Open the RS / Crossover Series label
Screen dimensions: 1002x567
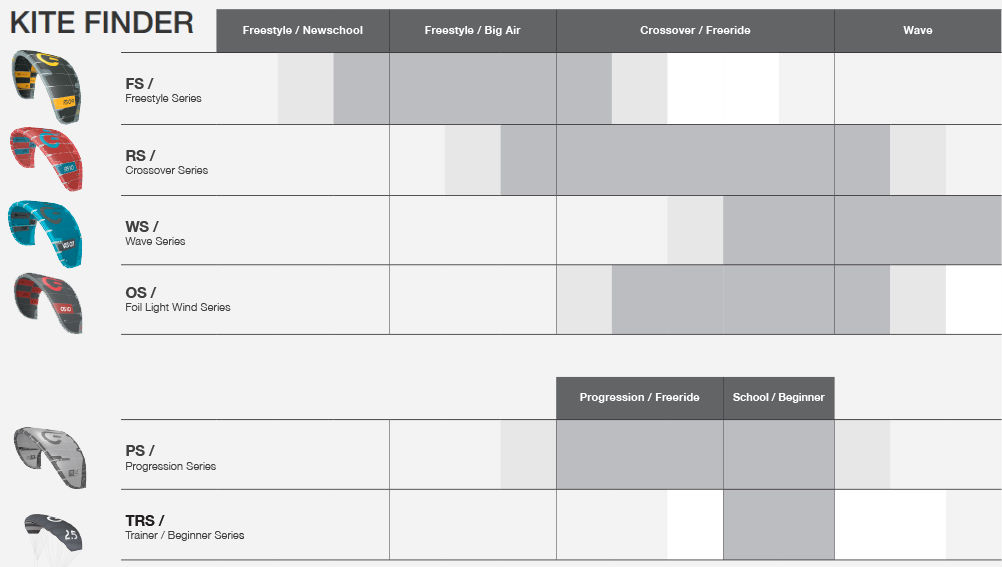pos(166,162)
